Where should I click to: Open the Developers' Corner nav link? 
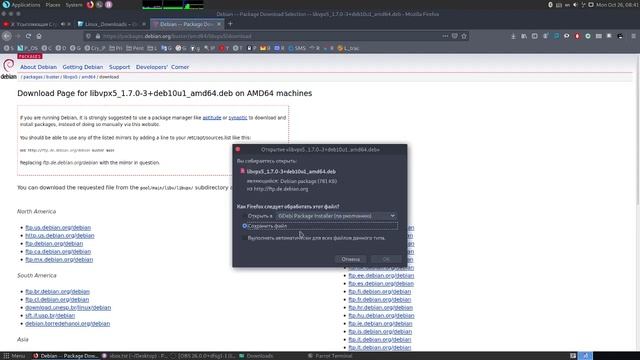(x=162, y=67)
